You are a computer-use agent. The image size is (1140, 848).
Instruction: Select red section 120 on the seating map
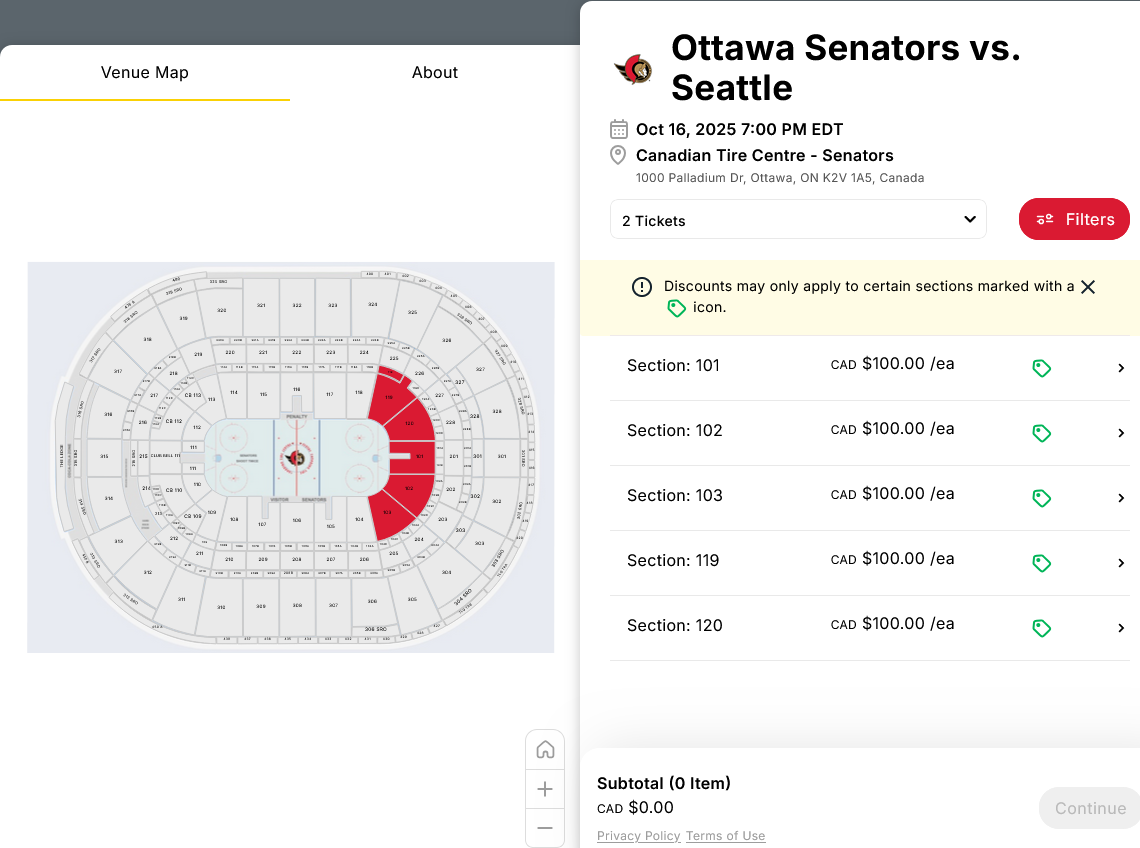coord(409,423)
